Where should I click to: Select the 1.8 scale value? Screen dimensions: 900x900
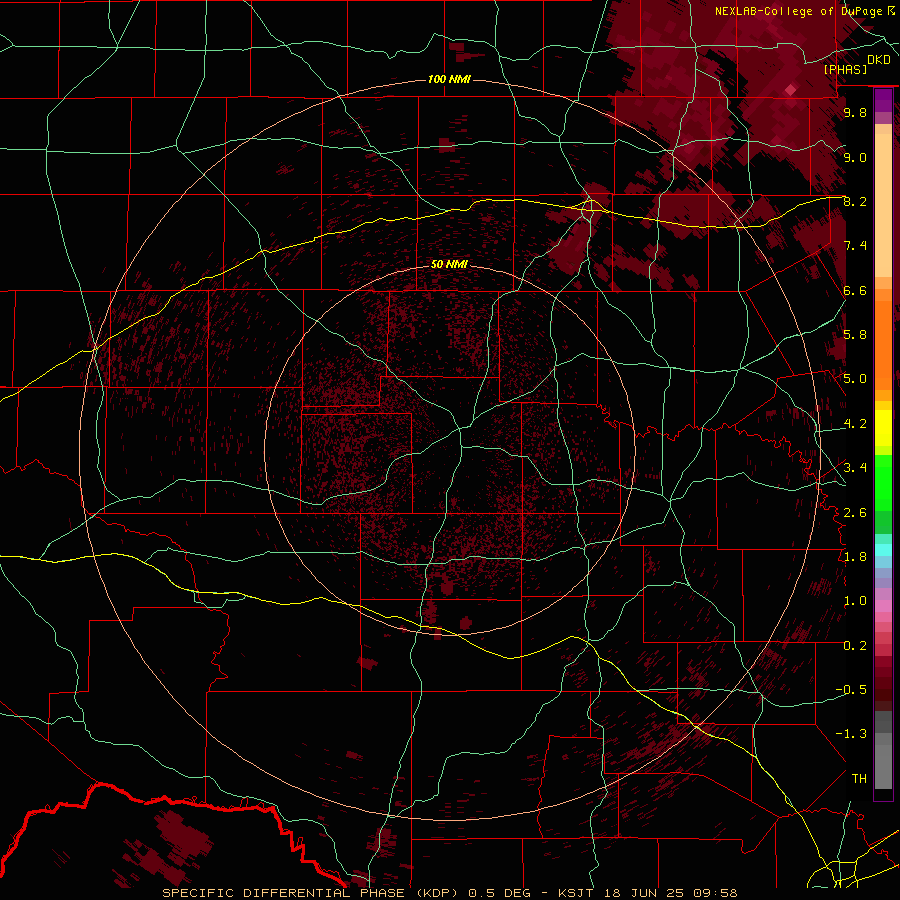coord(855,557)
